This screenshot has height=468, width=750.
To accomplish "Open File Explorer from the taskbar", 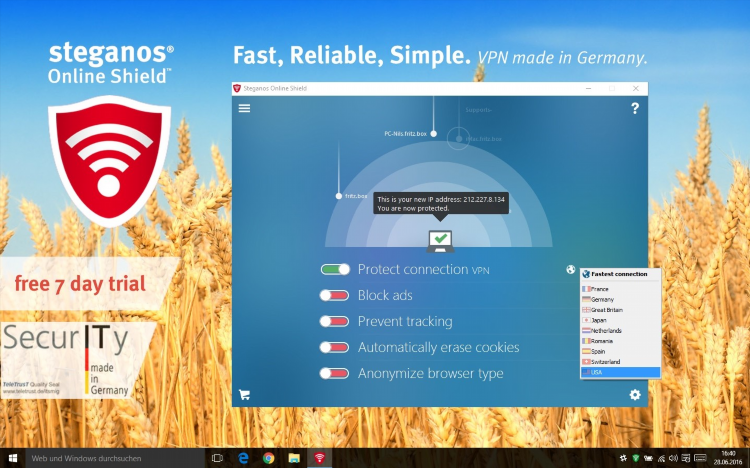I will [x=294, y=458].
